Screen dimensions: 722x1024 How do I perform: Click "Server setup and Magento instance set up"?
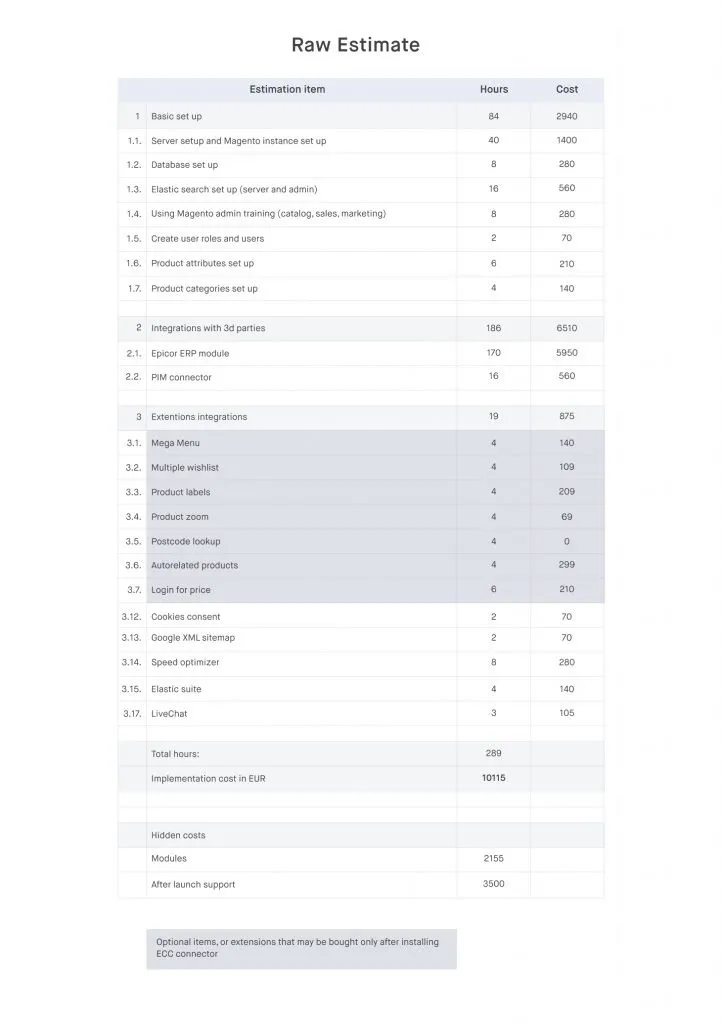point(238,141)
